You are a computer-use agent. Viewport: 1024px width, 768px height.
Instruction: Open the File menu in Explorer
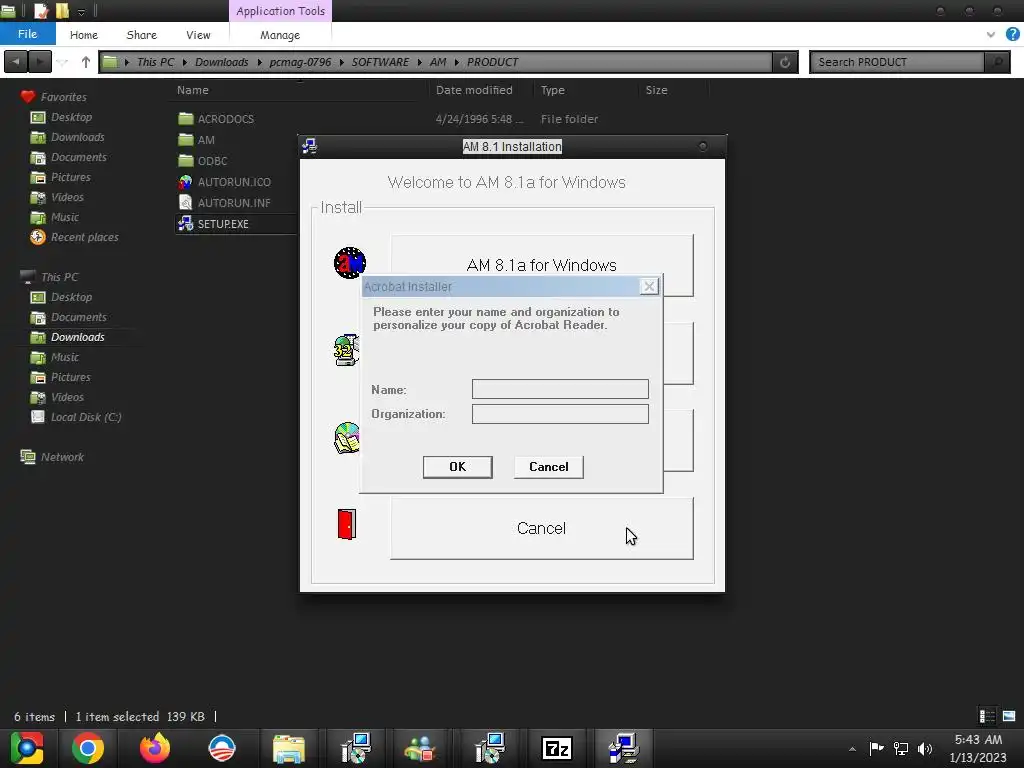coord(27,34)
